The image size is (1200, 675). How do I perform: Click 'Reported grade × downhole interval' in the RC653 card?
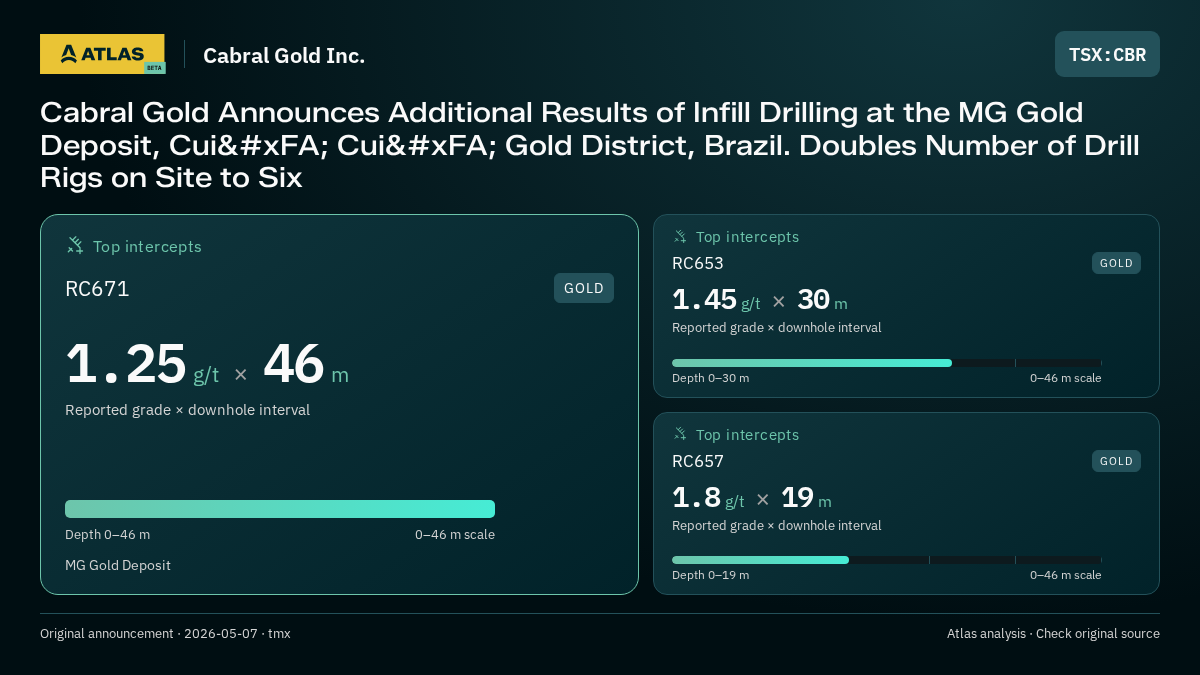[777, 328]
